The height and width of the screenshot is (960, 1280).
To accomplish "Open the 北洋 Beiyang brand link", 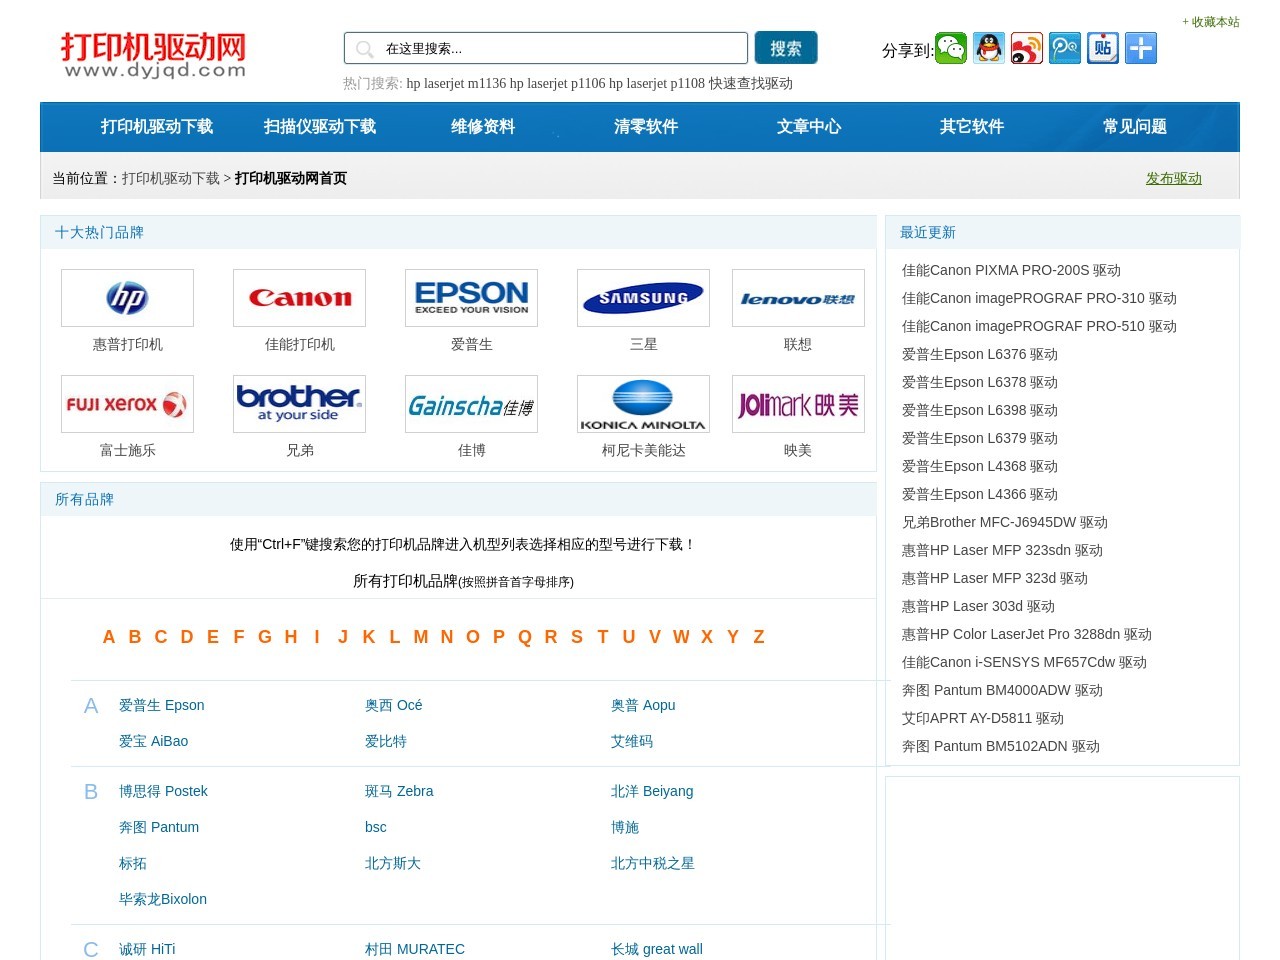I will click(652, 791).
